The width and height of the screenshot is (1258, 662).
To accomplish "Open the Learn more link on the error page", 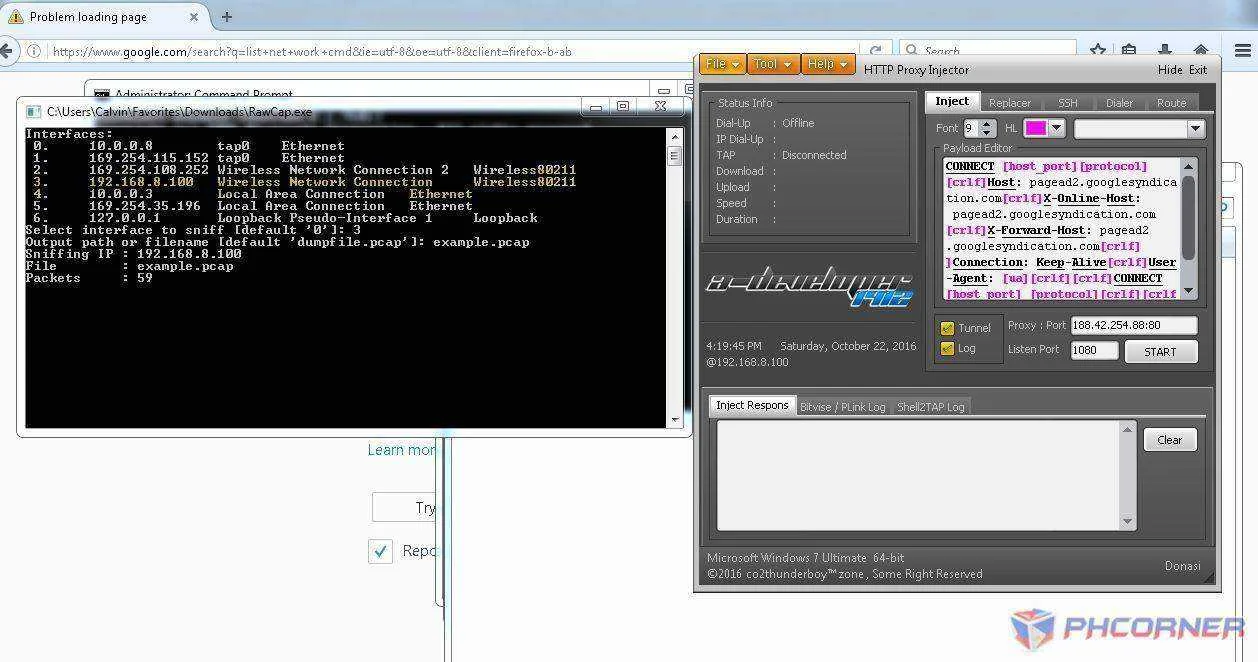I will click(x=401, y=450).
